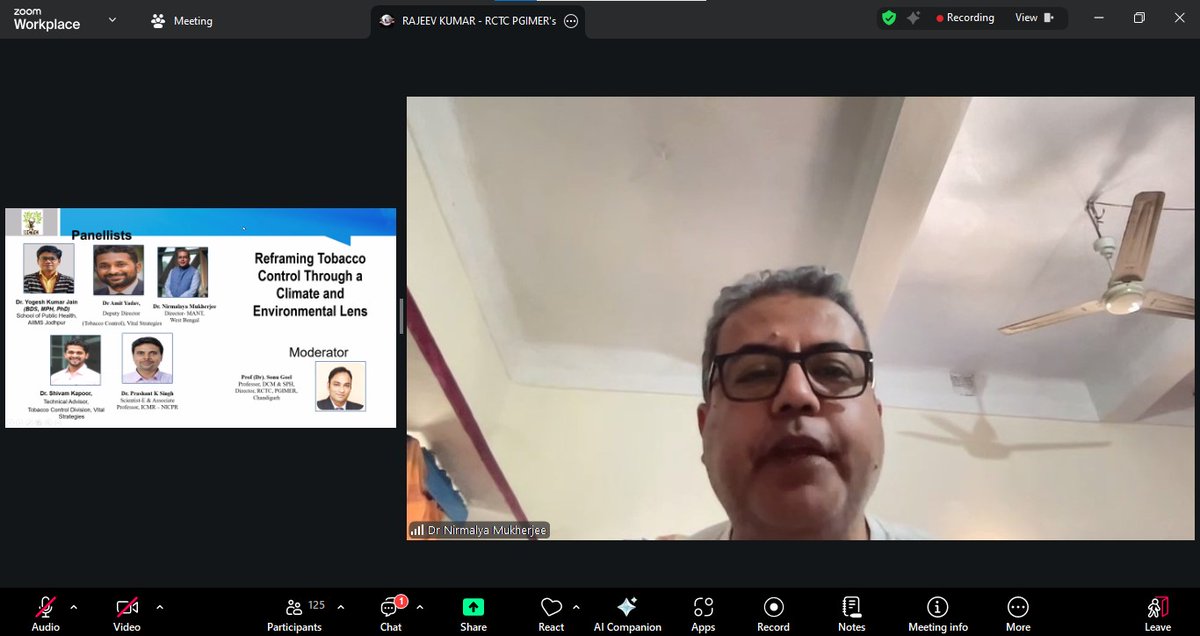Click Dr Nirmalya Mukherjee's video feed
Viewport: 1200px width, 636px height.
[x=801, y=318]
